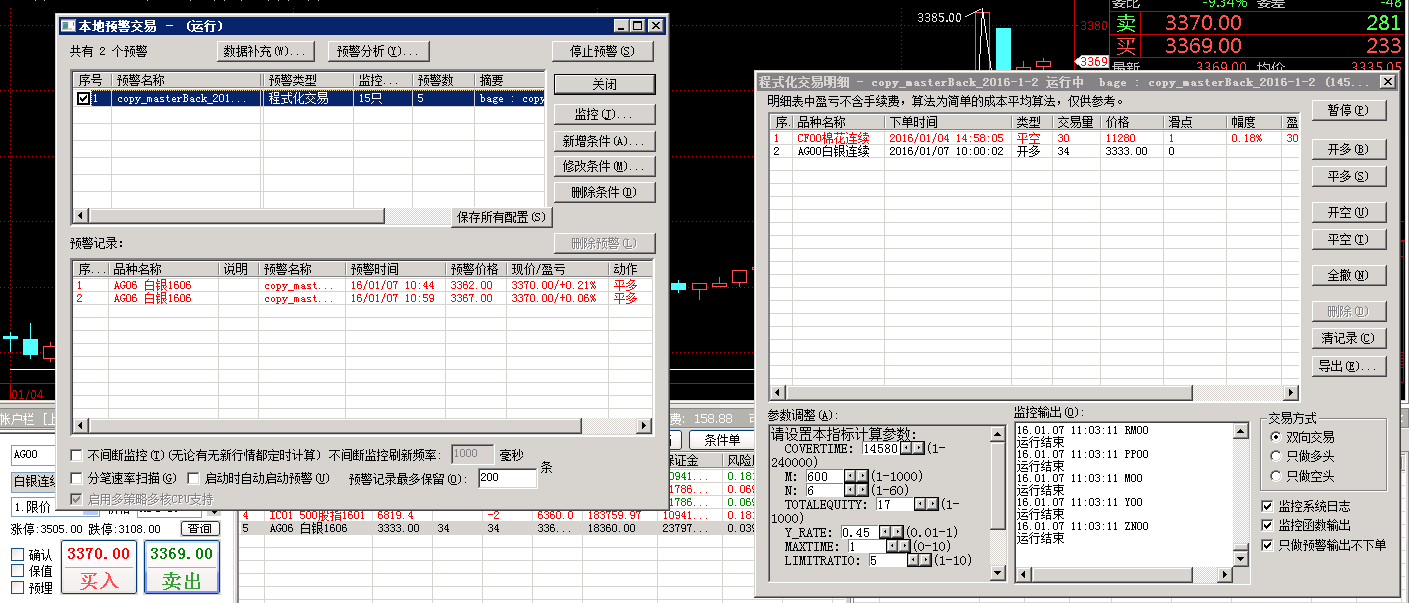Open the 白银连续 contract dropdown
Screen dimensions: 1409x603
click(32, 482)
